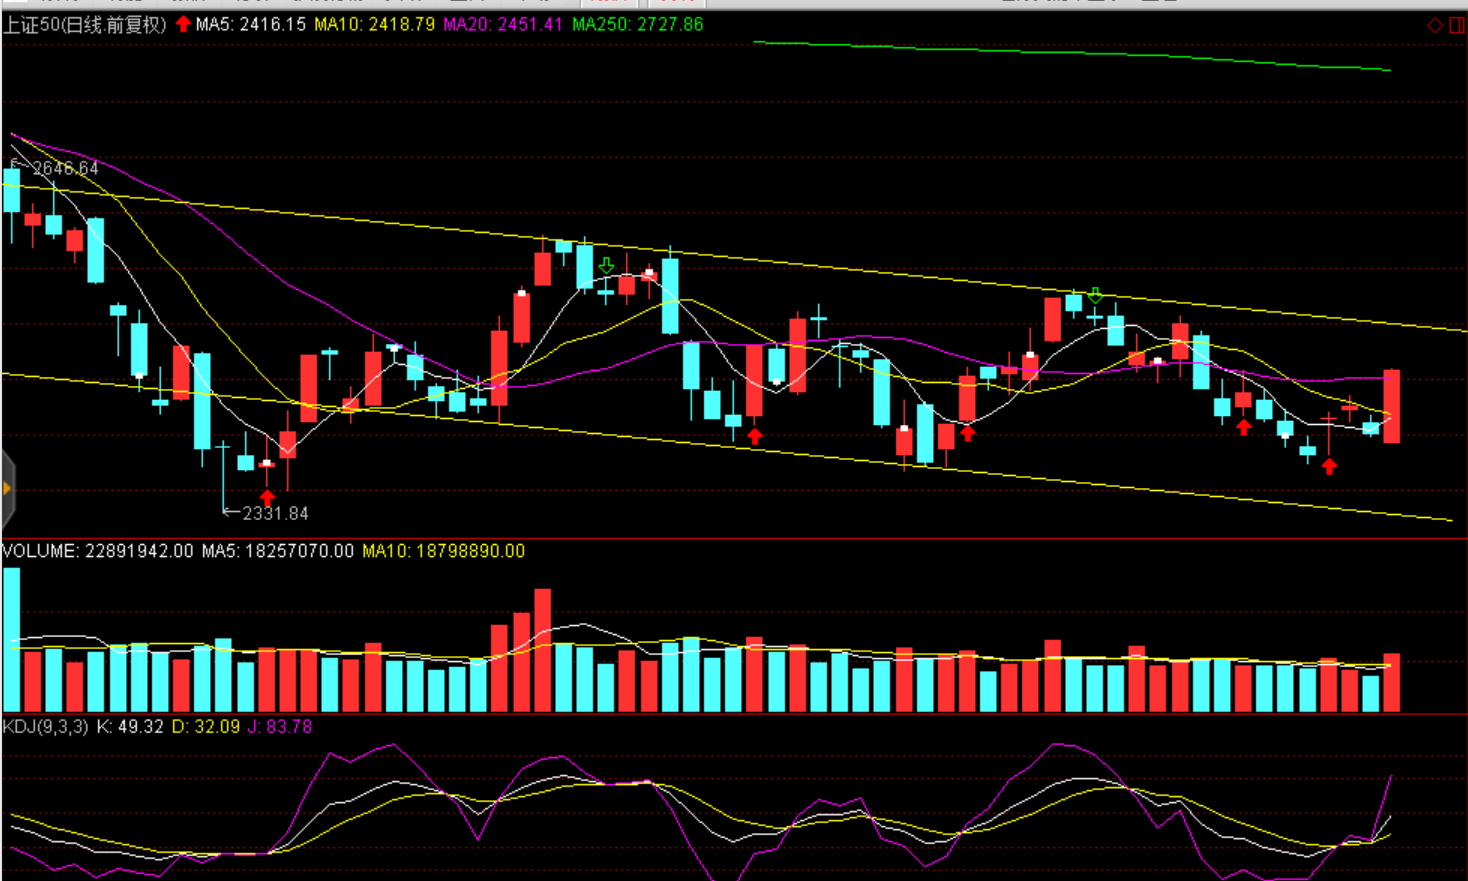Expand the side panel with the orange arrow handle
Image resolution: width=1468 pixels, height=881 pixels.
tap(7, 488)
